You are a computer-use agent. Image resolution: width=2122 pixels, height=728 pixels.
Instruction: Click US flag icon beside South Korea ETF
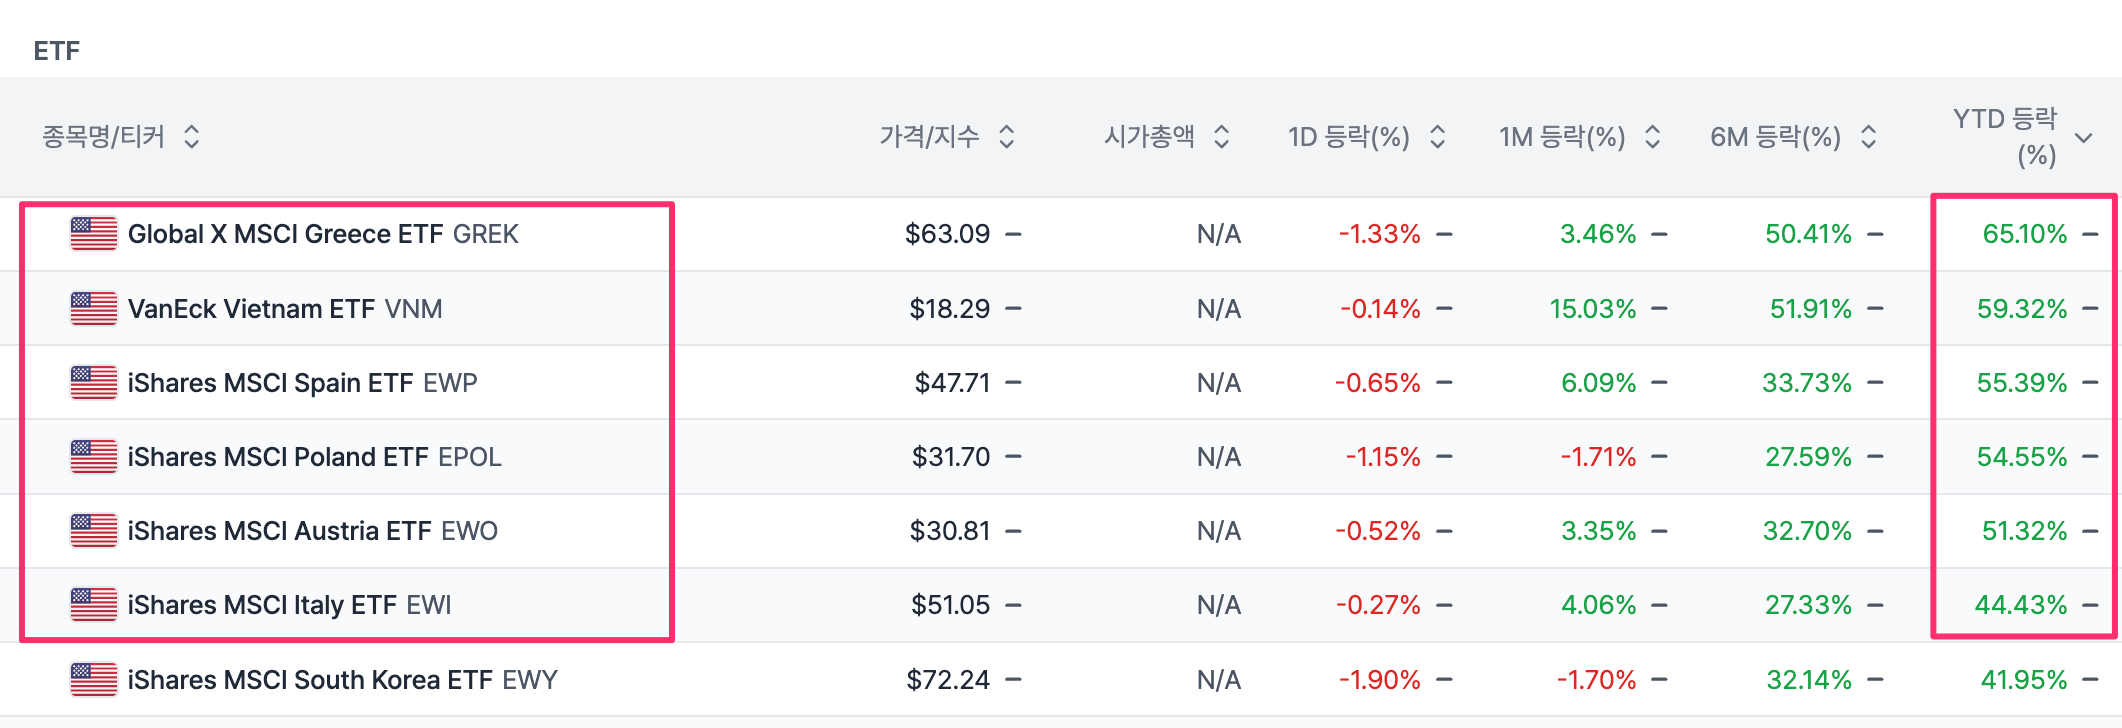pos(94,680)
